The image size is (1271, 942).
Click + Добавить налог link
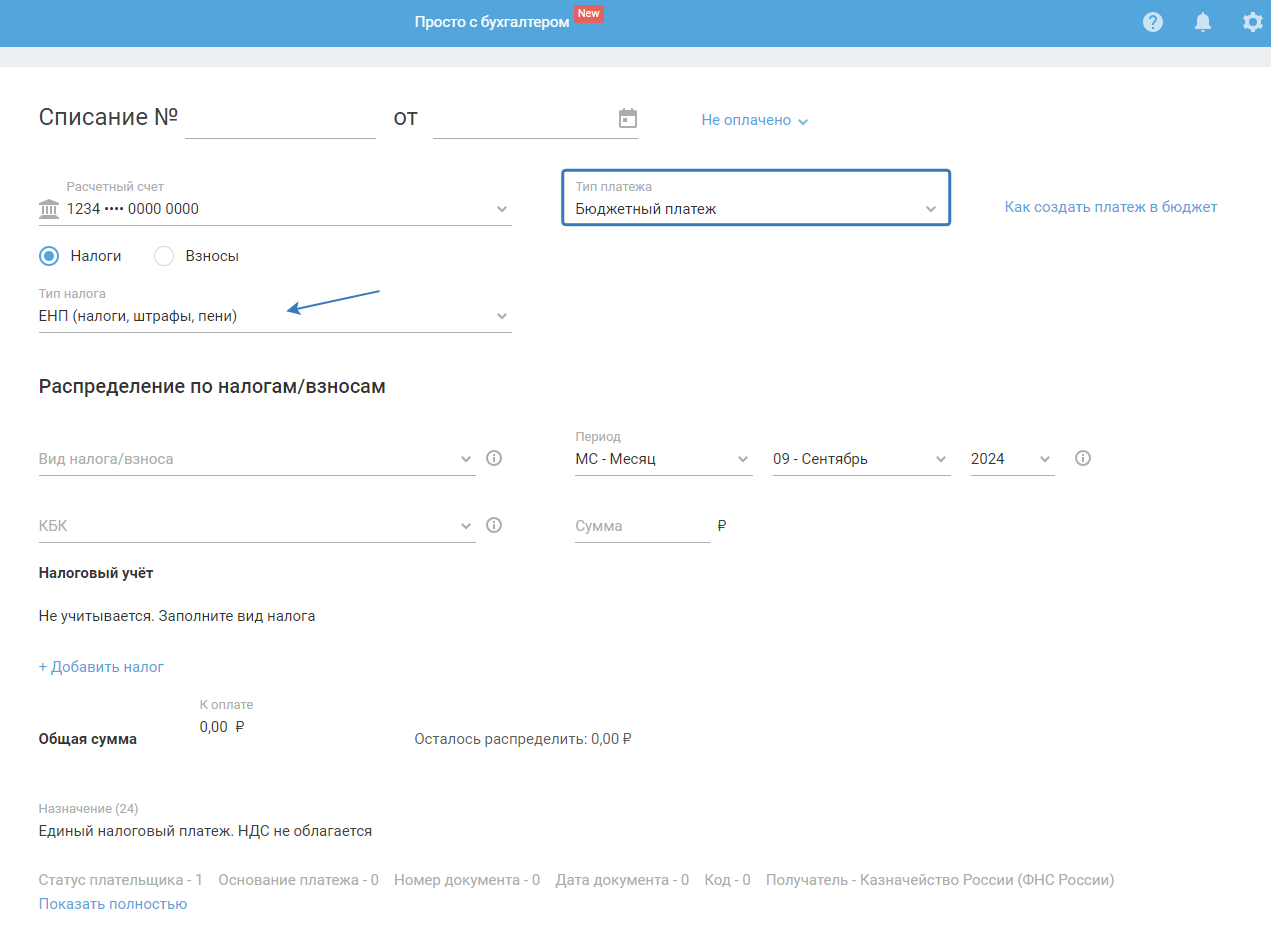coord(101,667)
